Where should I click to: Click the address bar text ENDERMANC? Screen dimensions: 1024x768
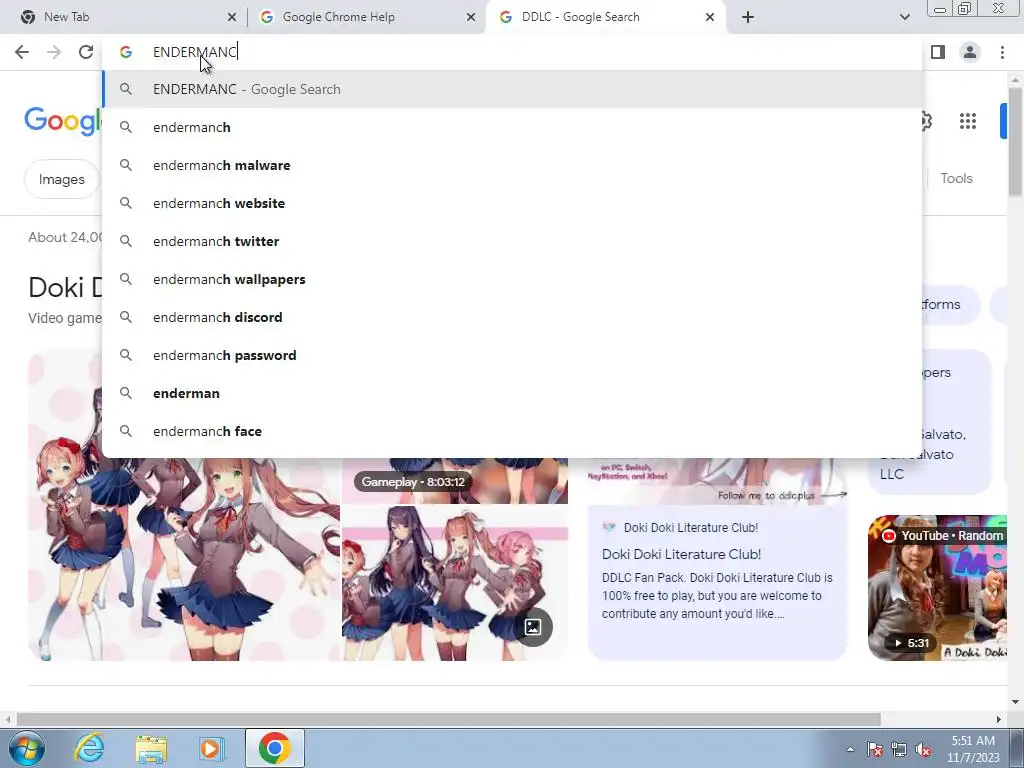195,52
